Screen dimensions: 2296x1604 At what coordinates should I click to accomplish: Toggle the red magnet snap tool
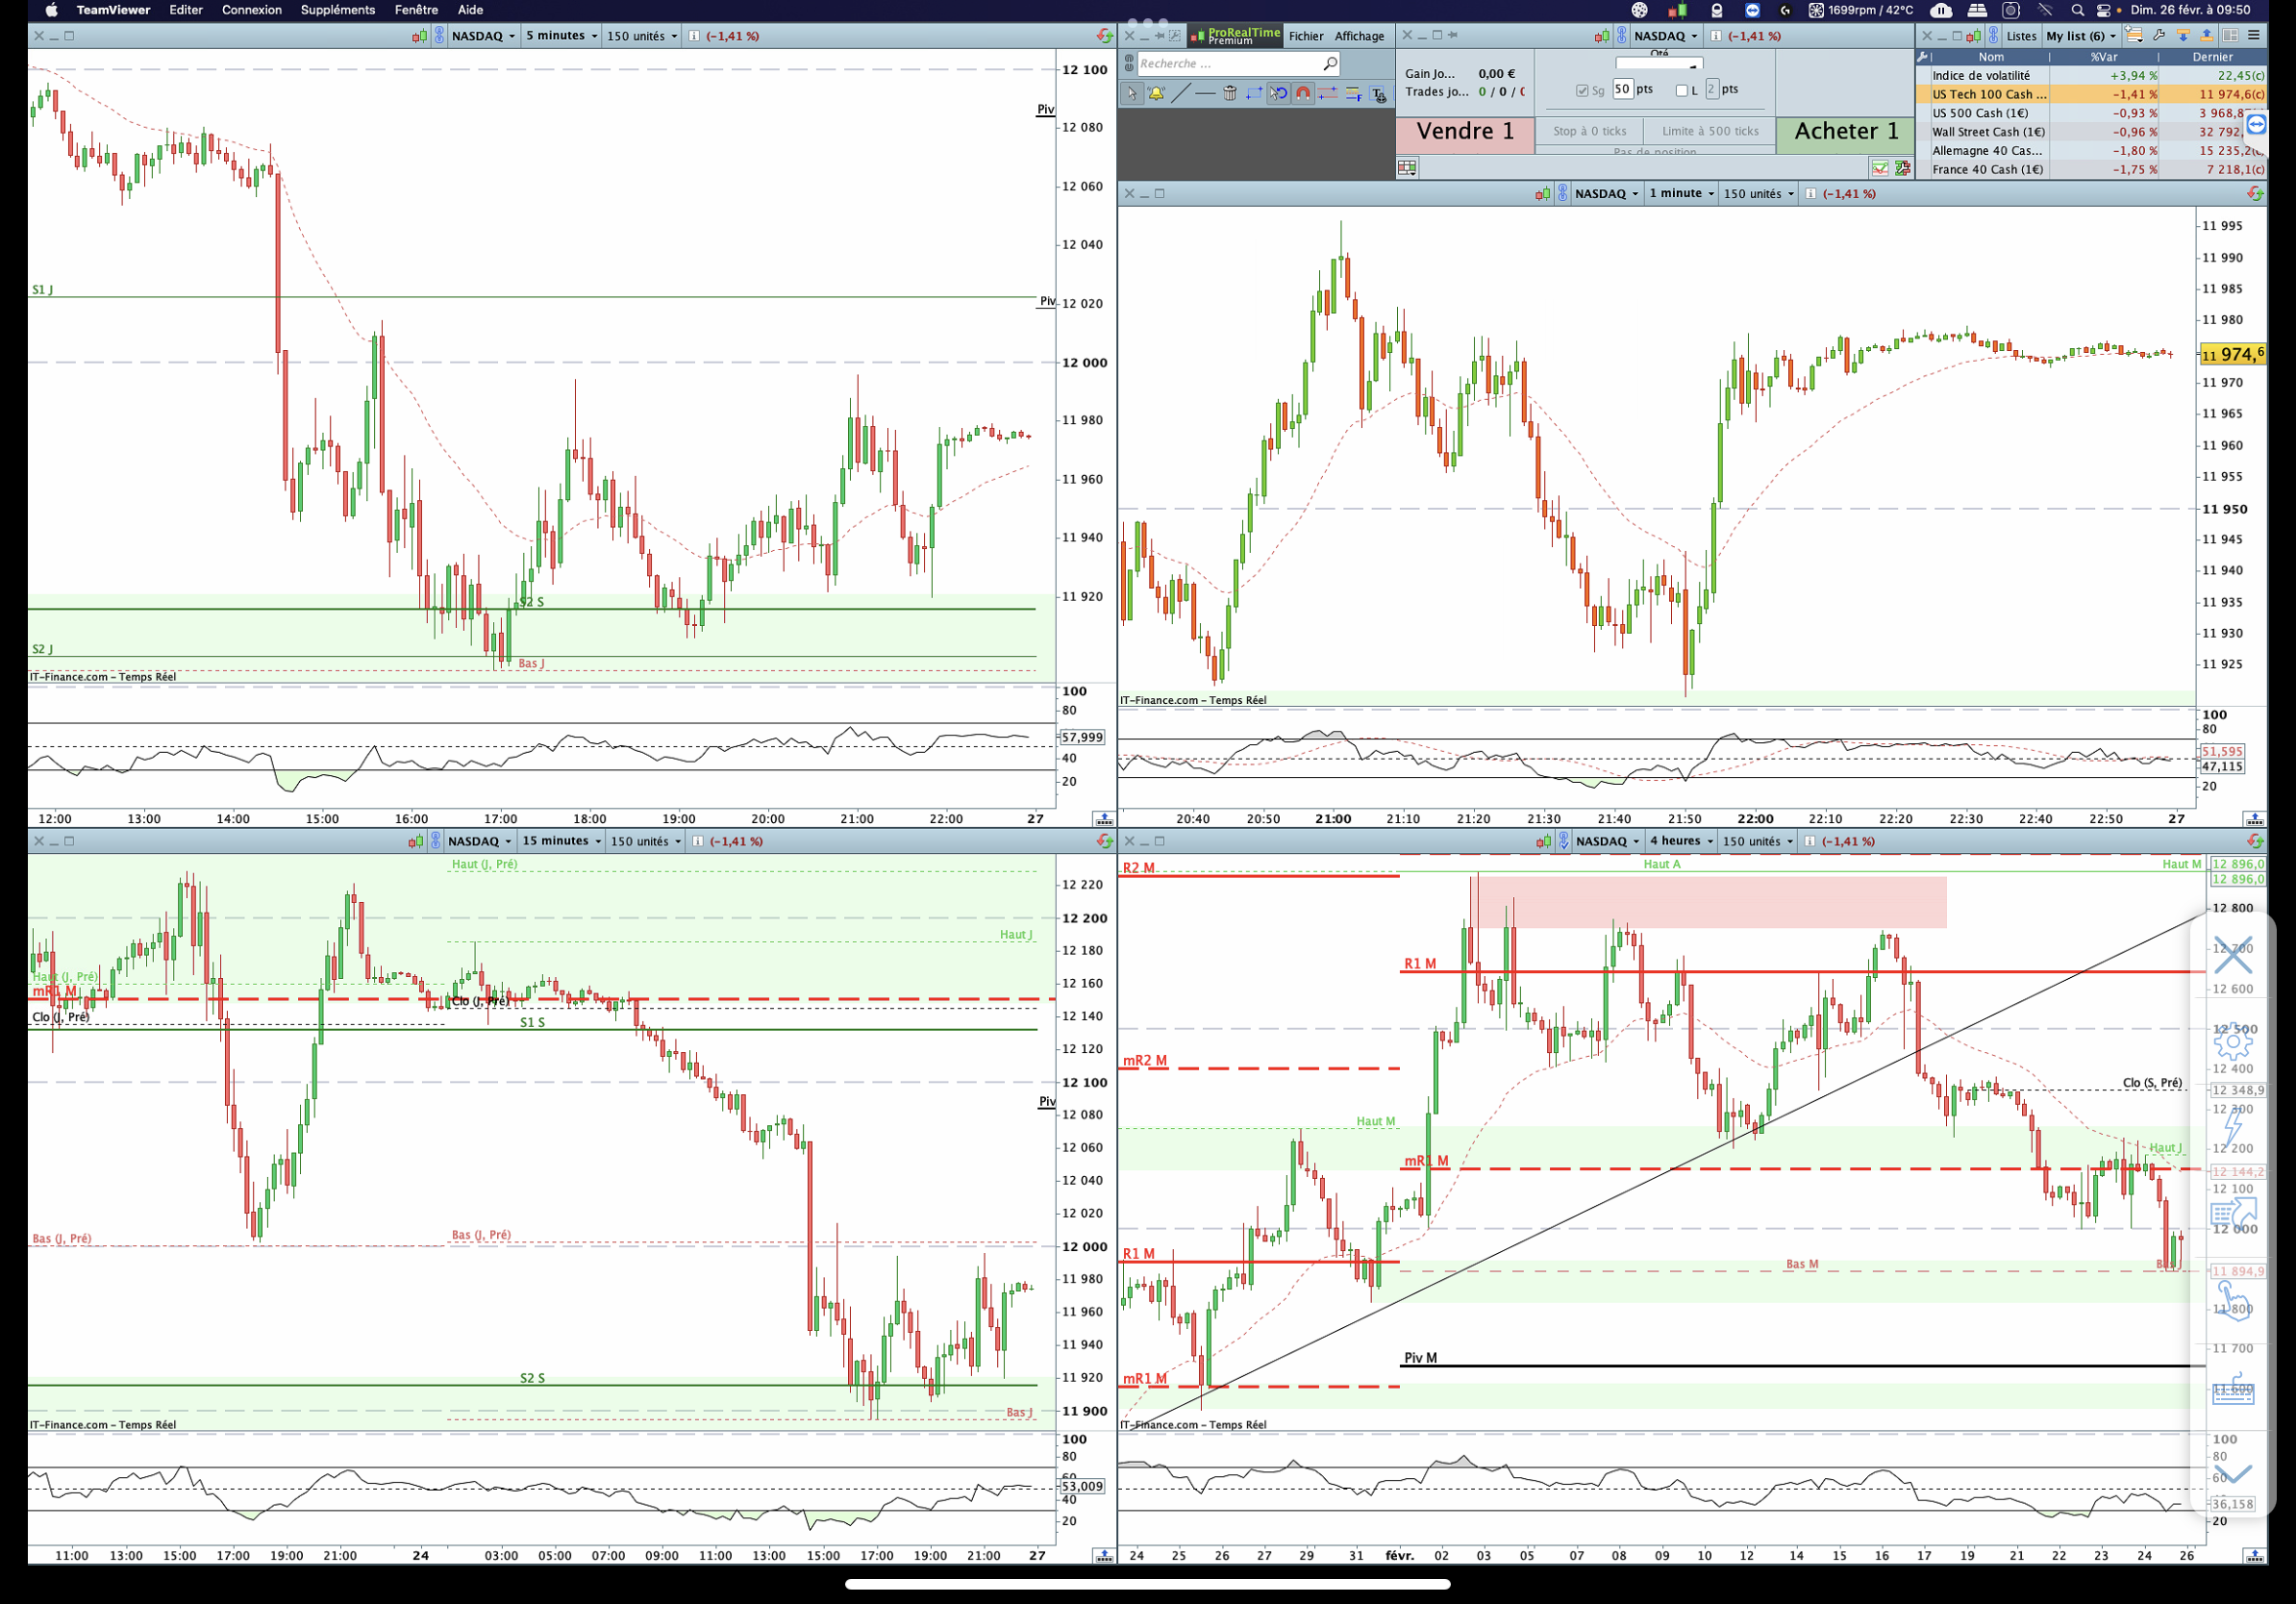(1303, 94)
